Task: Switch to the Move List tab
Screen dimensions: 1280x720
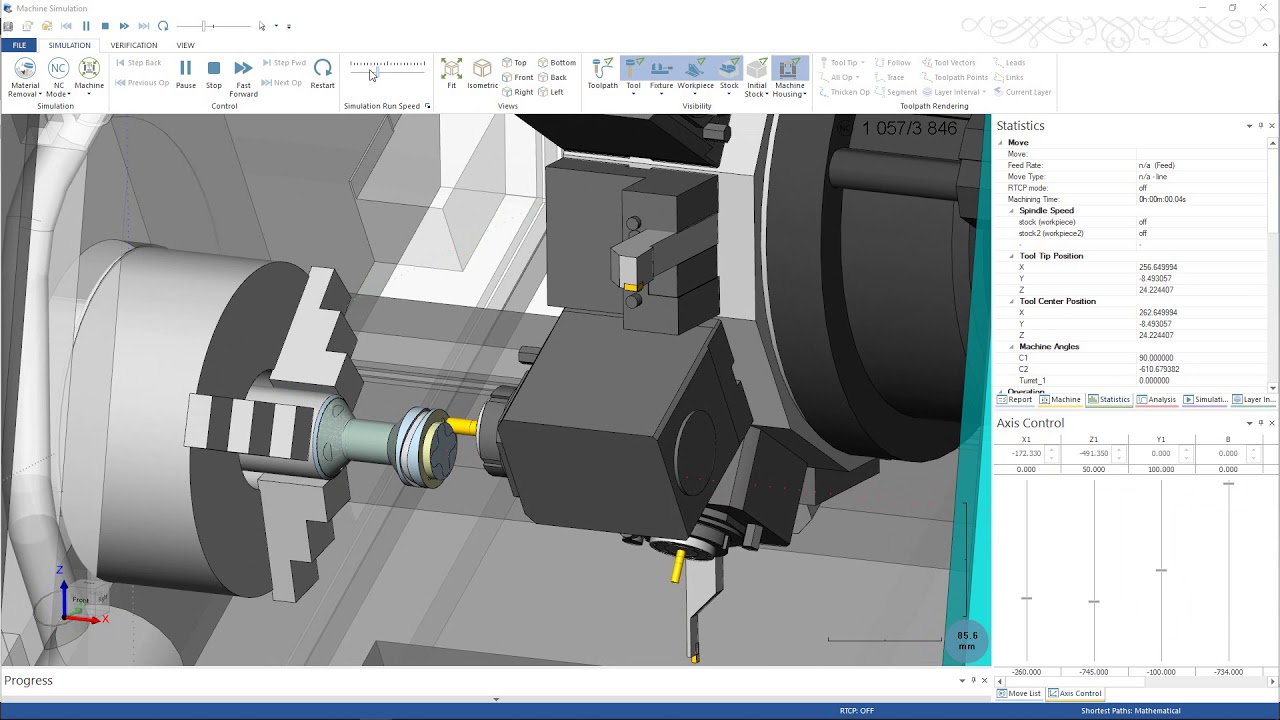Action: pos(1019,693)
